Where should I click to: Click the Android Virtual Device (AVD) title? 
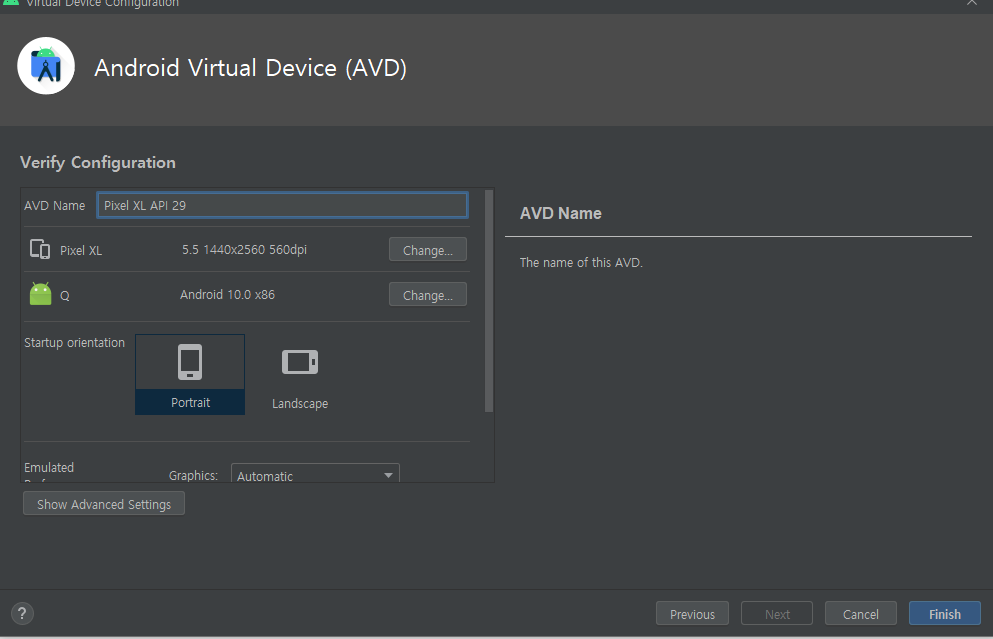point(251,68)
